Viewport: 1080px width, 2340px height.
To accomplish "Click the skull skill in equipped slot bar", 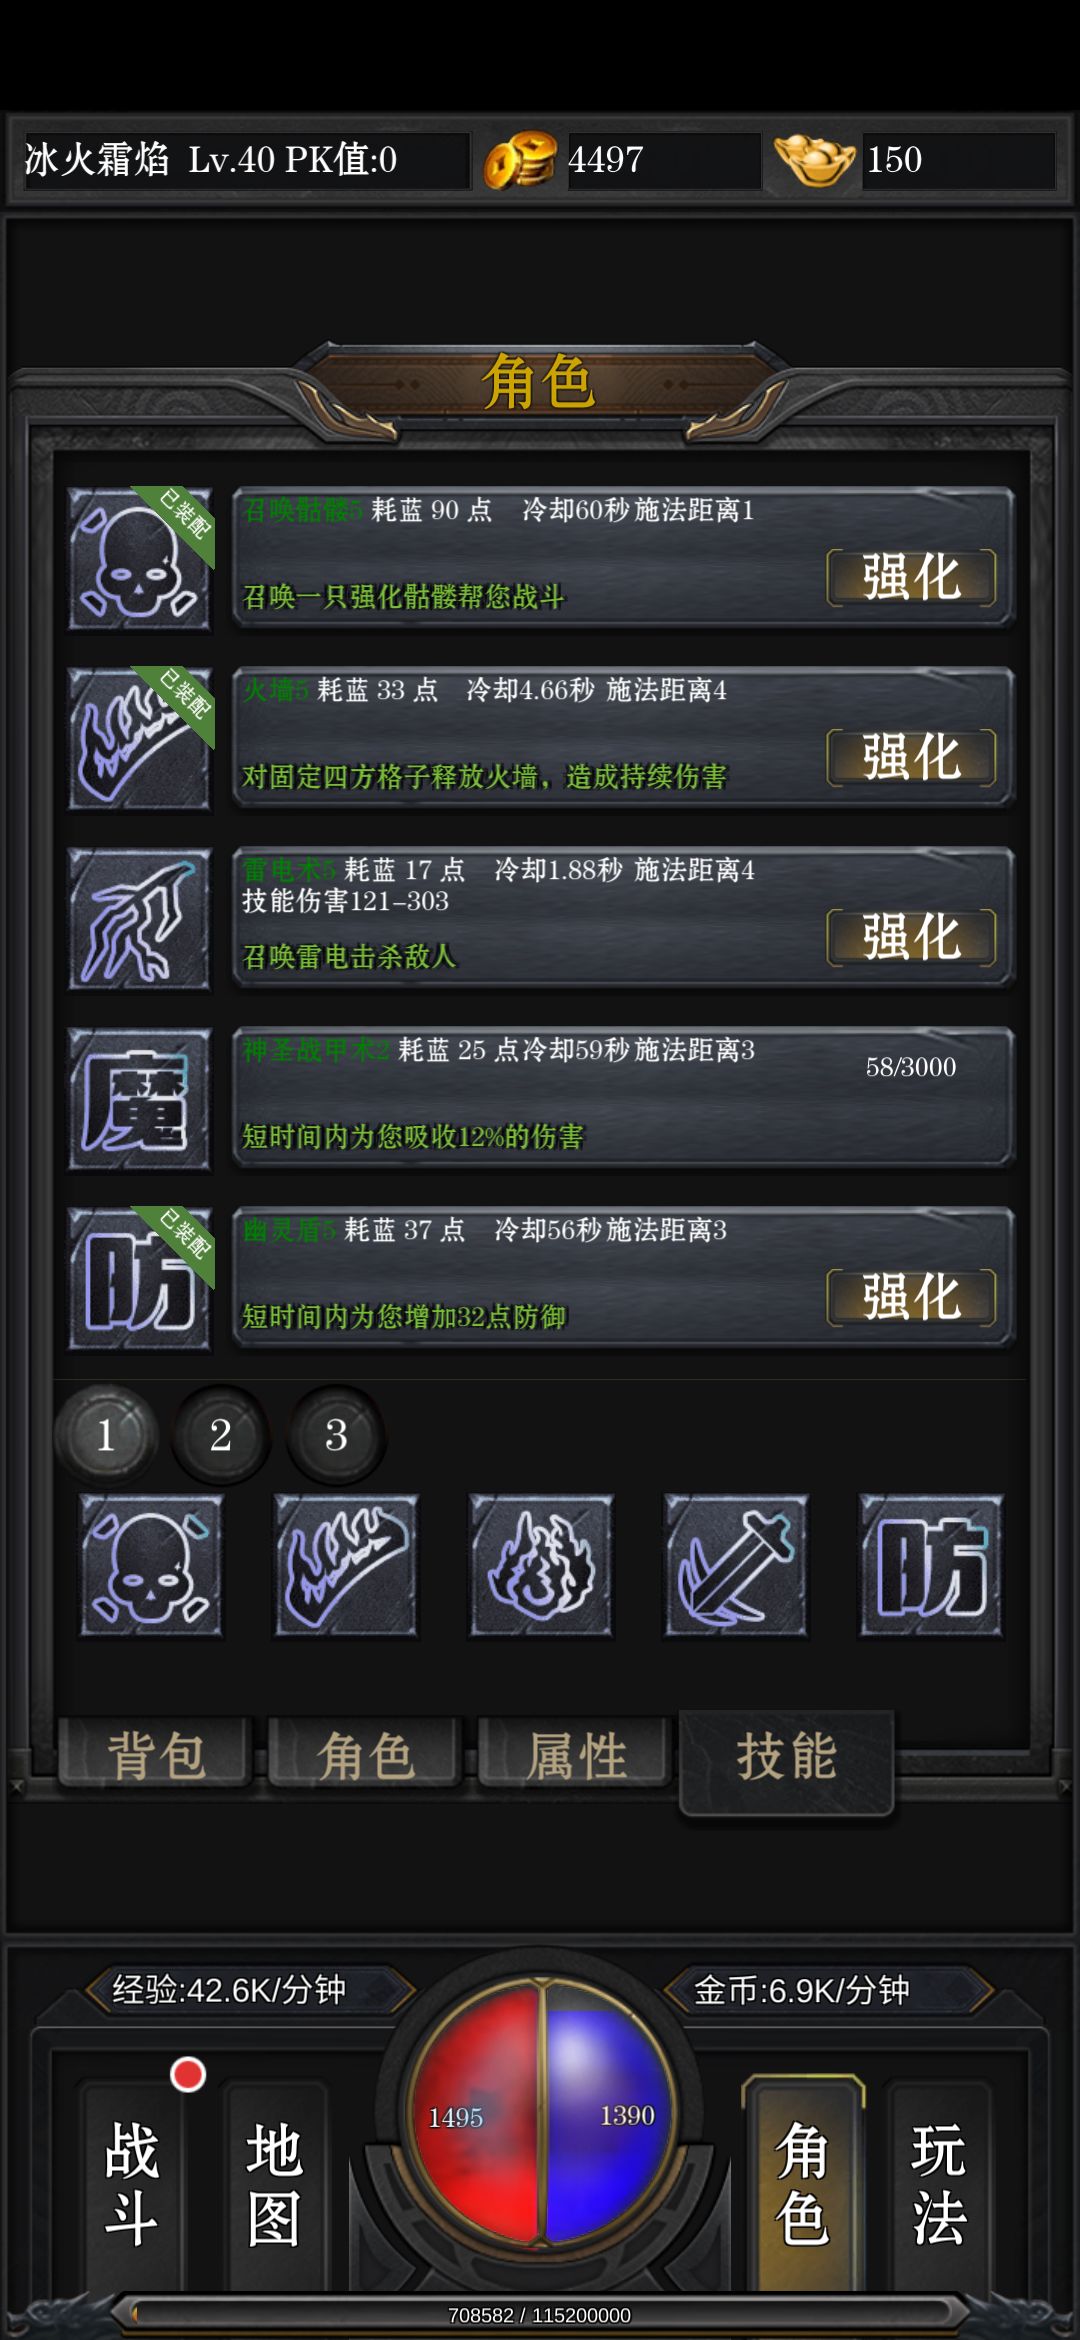I will click(151, 1565).
